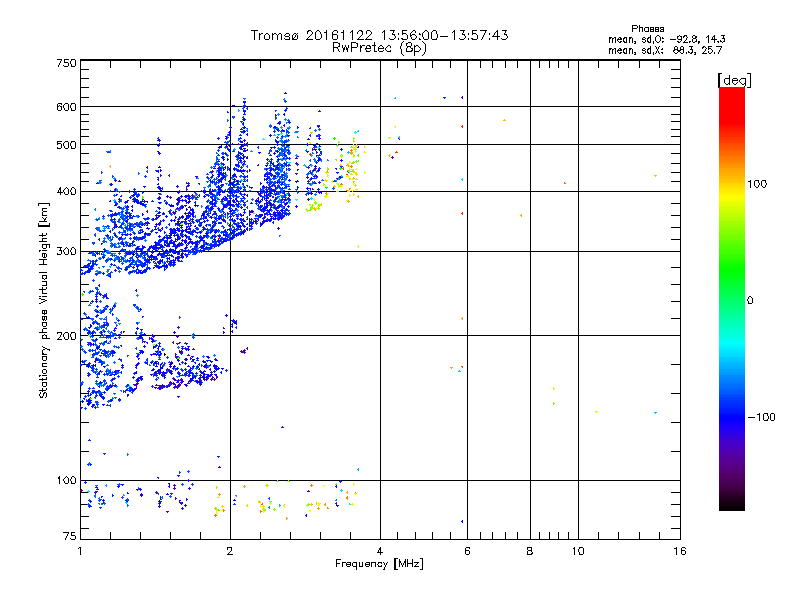Click the Phases statistics header text
The height and width of the screenshot is (600, 800).
[647, 29]
